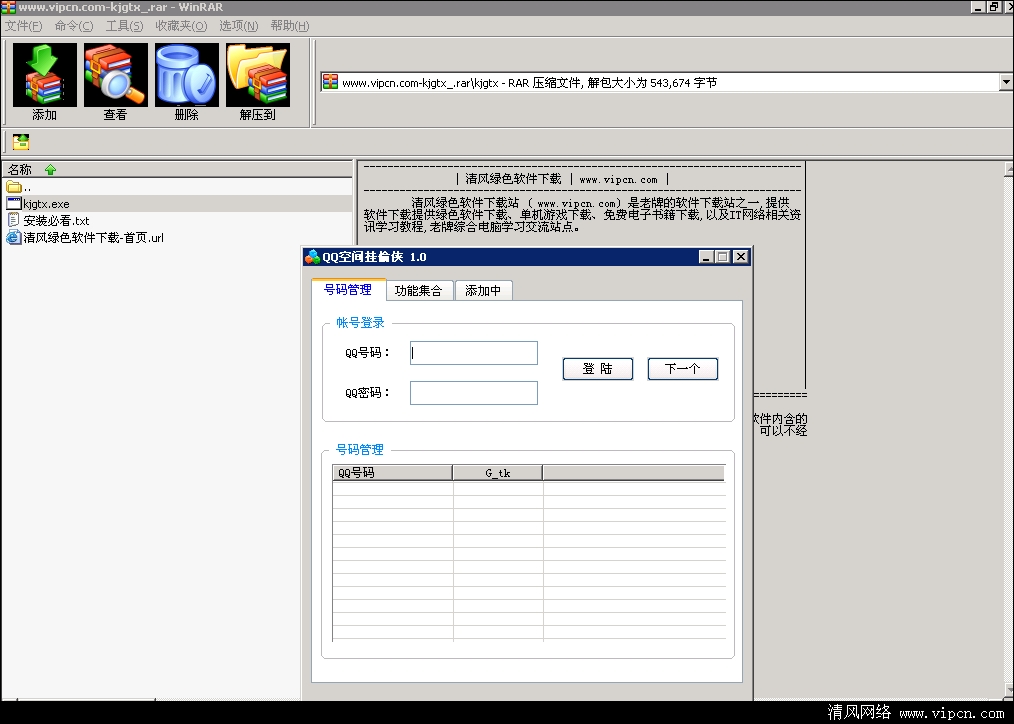Close the QQ空间挂偷侠 window

tap(740, 257)
